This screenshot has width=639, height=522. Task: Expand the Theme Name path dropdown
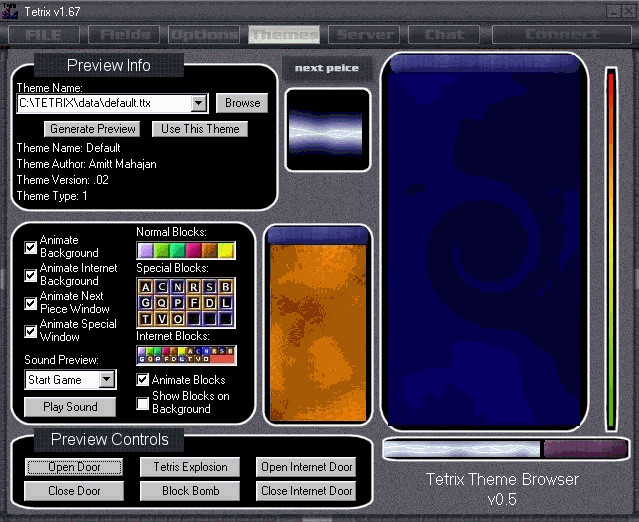198,103
